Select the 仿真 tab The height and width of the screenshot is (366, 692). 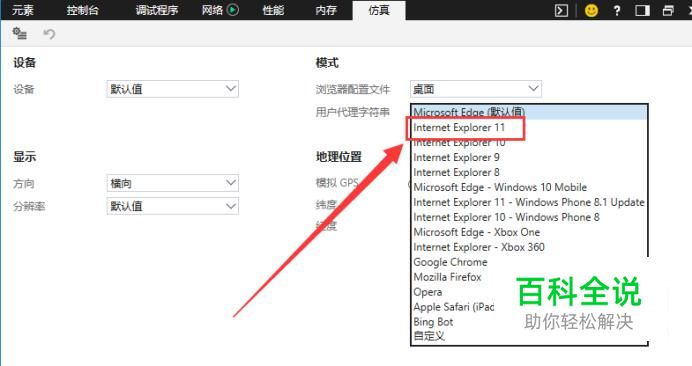point(379,10)
